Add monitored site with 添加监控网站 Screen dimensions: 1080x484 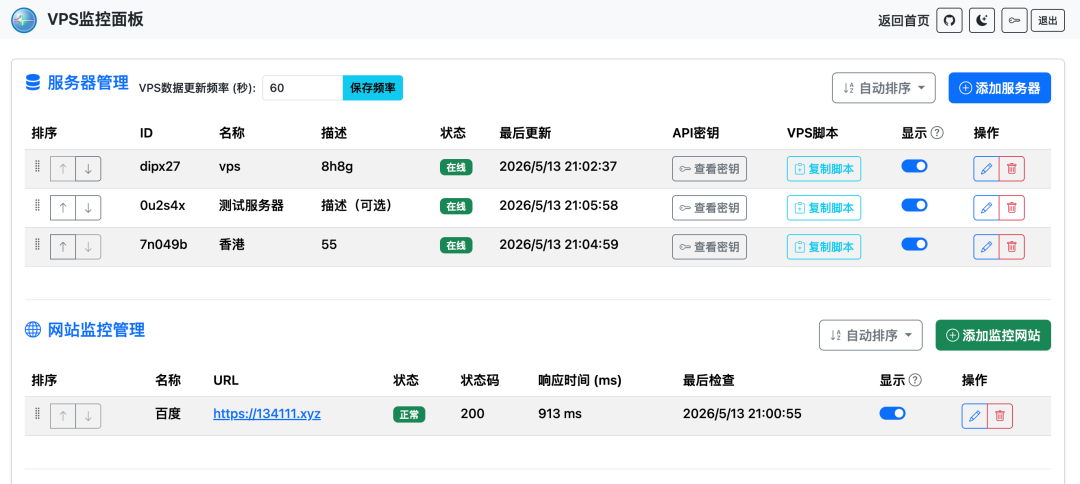click(x=993, y=335)
